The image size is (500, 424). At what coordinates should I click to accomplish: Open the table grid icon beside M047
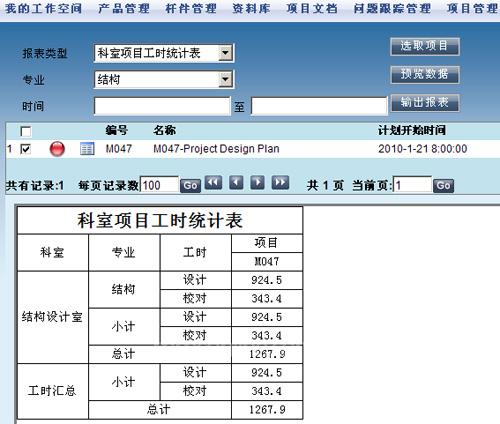(x=87, y=149)
